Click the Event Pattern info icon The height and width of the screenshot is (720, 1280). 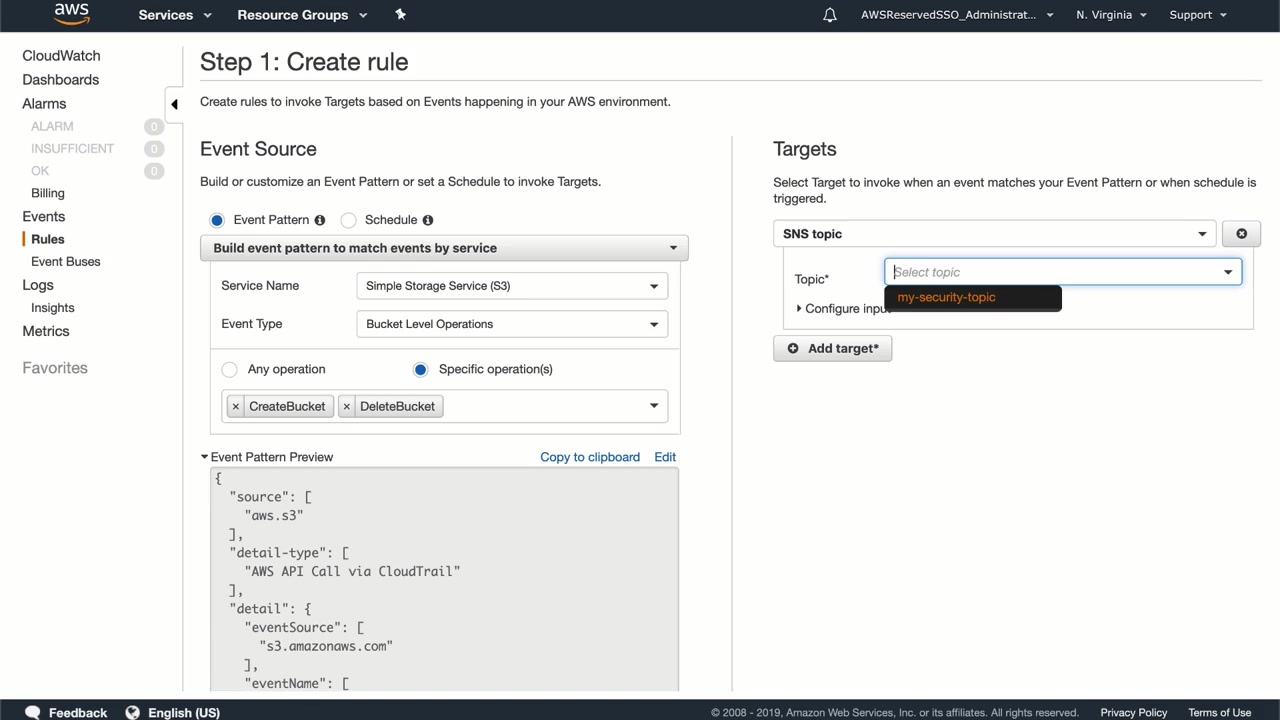(x=320, y=220)
